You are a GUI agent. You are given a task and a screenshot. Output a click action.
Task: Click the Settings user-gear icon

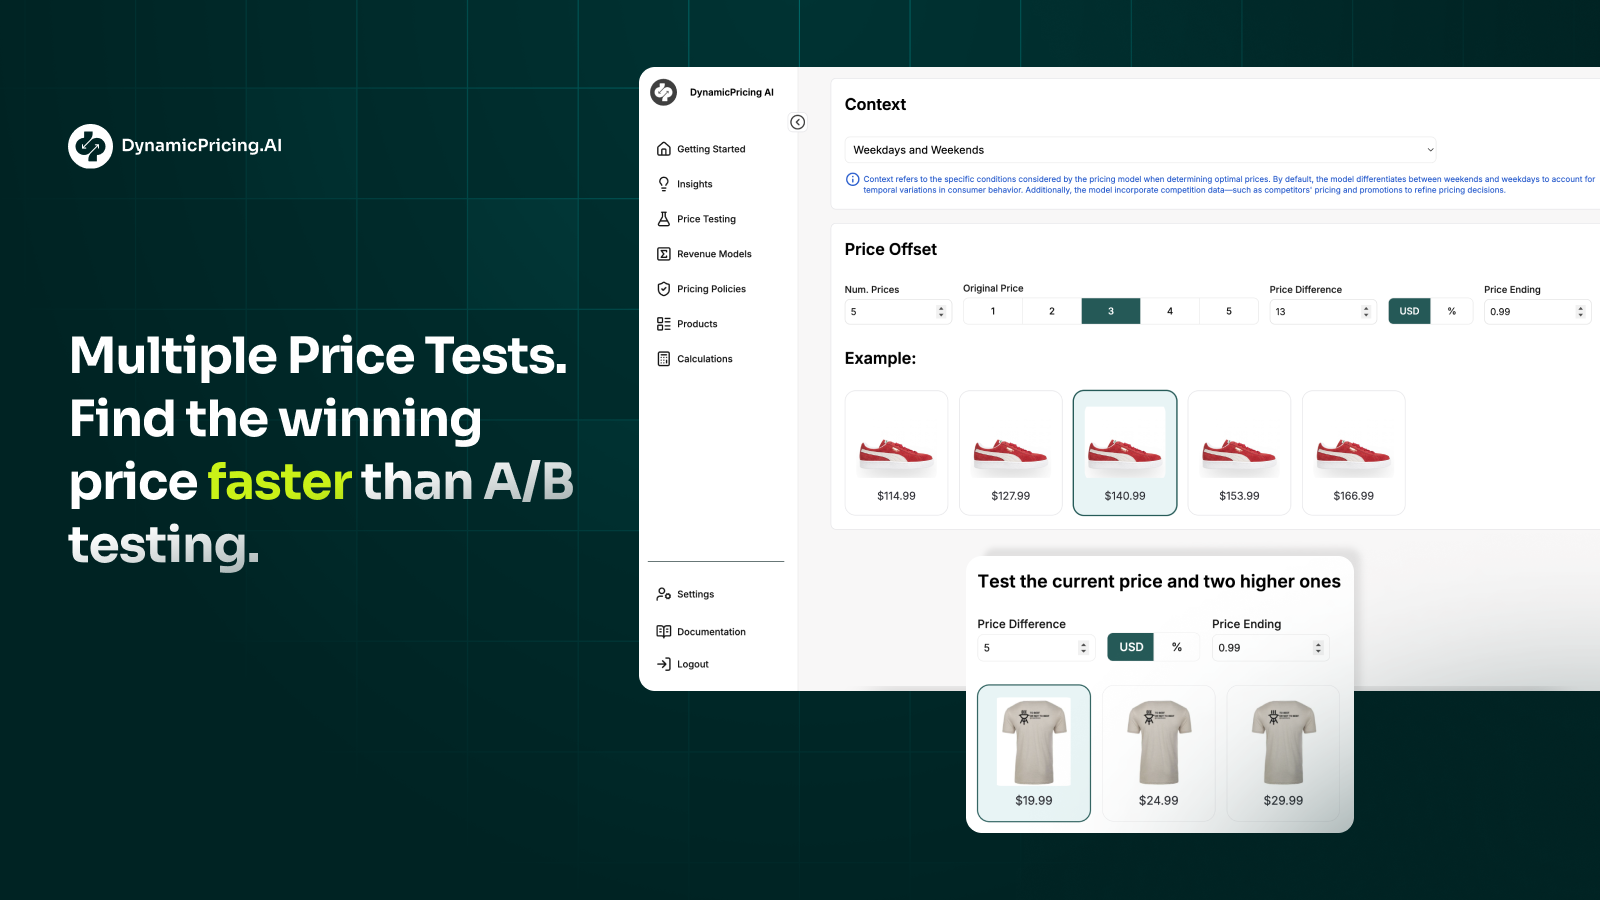[x=664, y=594]
